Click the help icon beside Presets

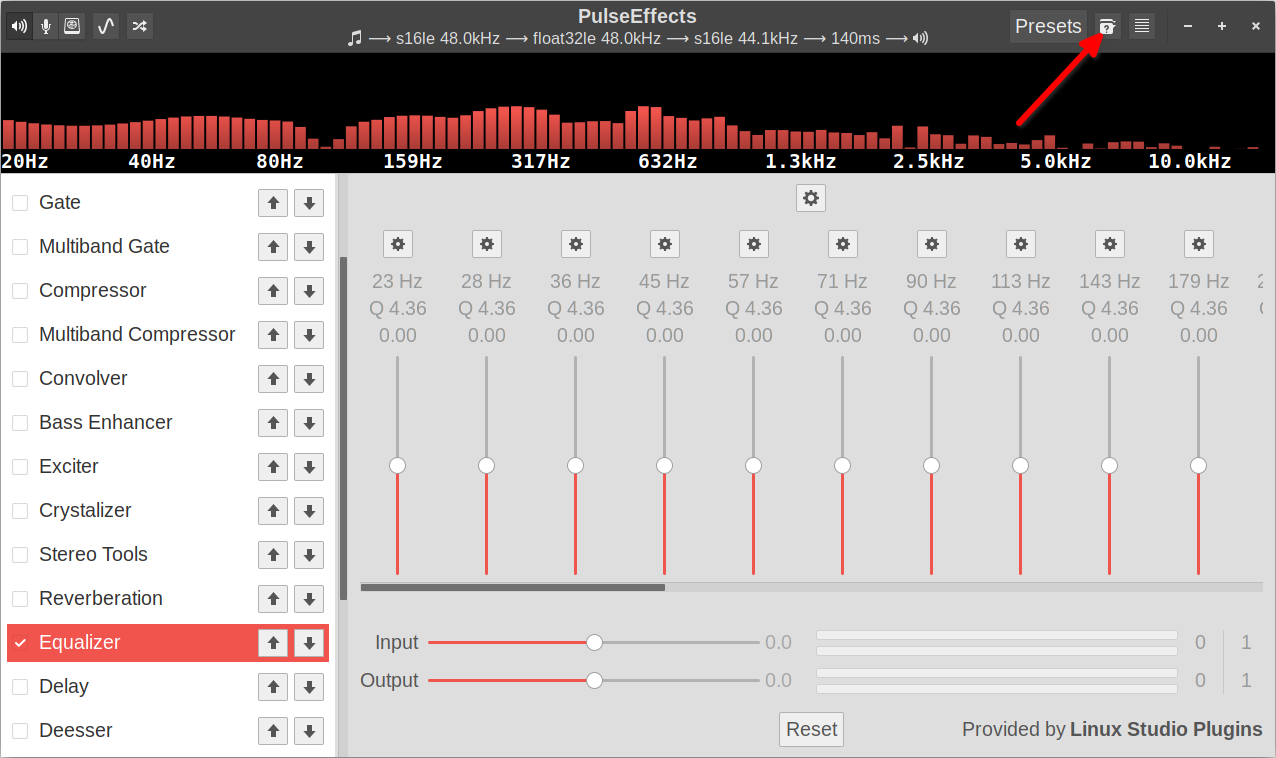click(x=1107, y=26)
